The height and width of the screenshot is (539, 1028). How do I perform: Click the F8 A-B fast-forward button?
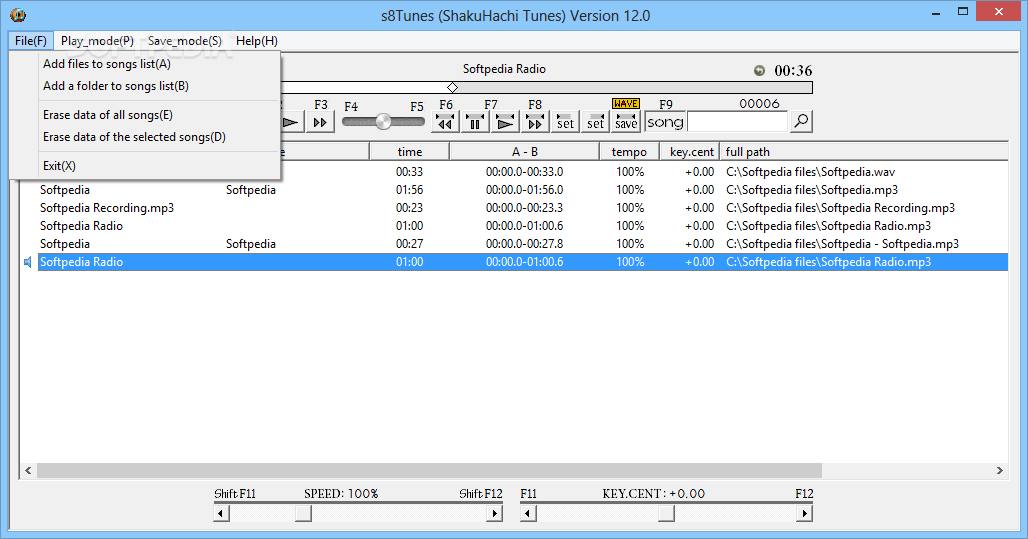(535, 122)
